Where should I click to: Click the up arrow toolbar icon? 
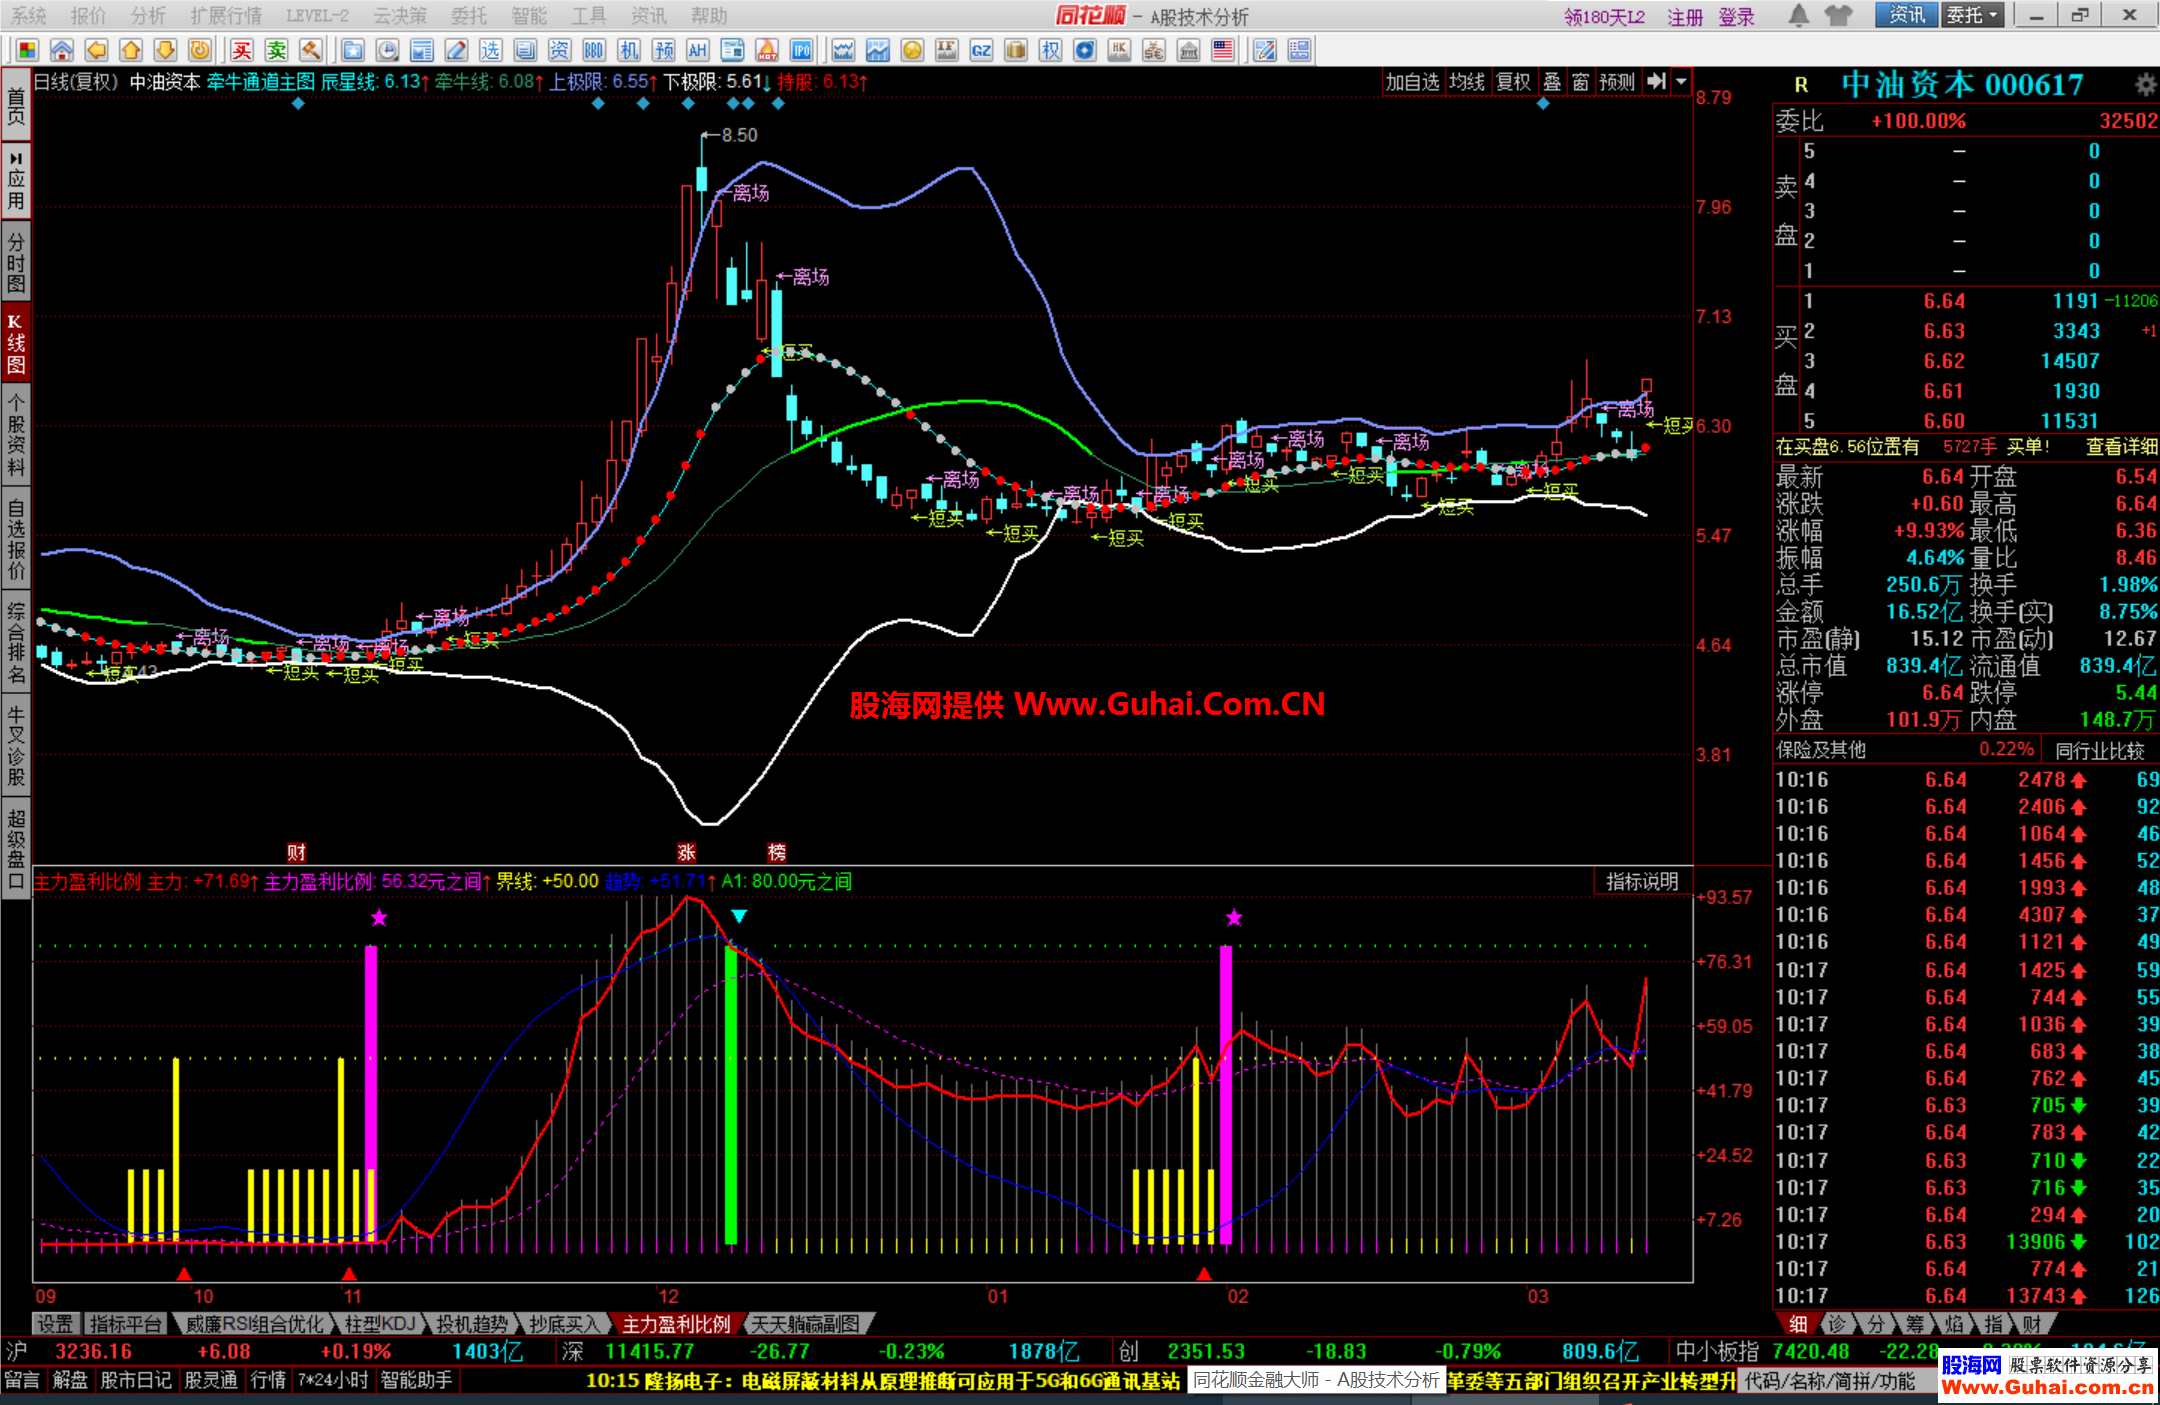pos(131,50)
